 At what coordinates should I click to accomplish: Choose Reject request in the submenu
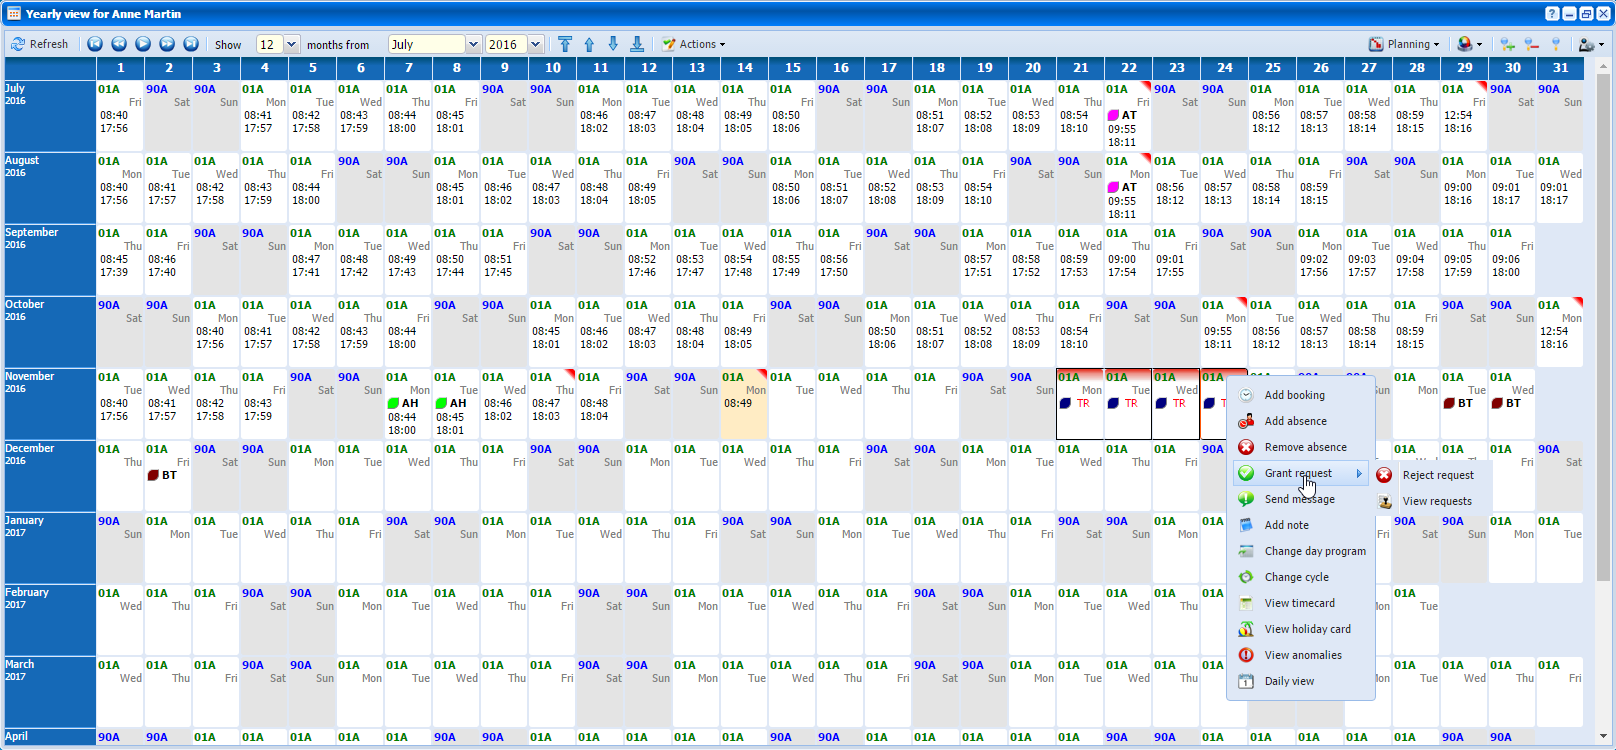[1437, 475]
